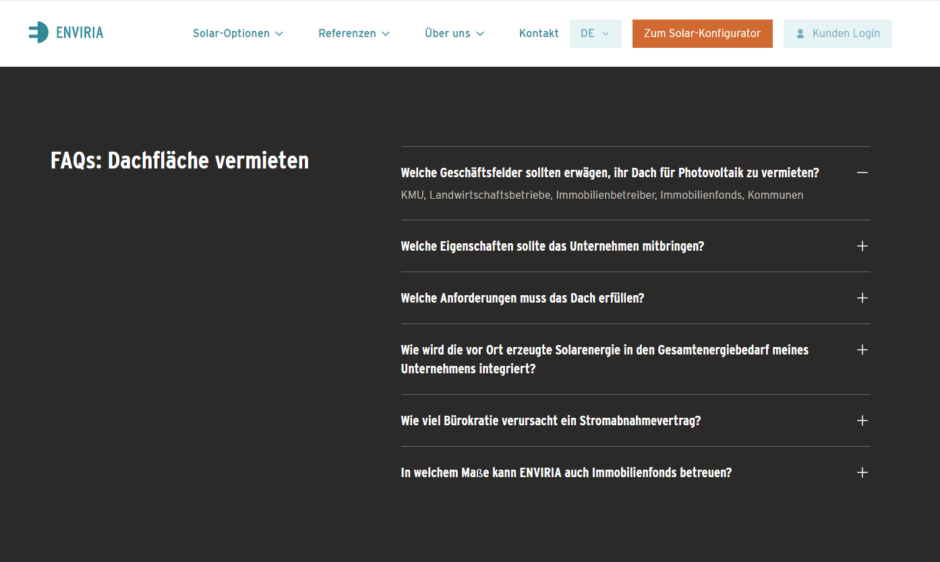Go to the Kontakt page
The height and width of the screenshot is (562, 940).
pos(538,34)
